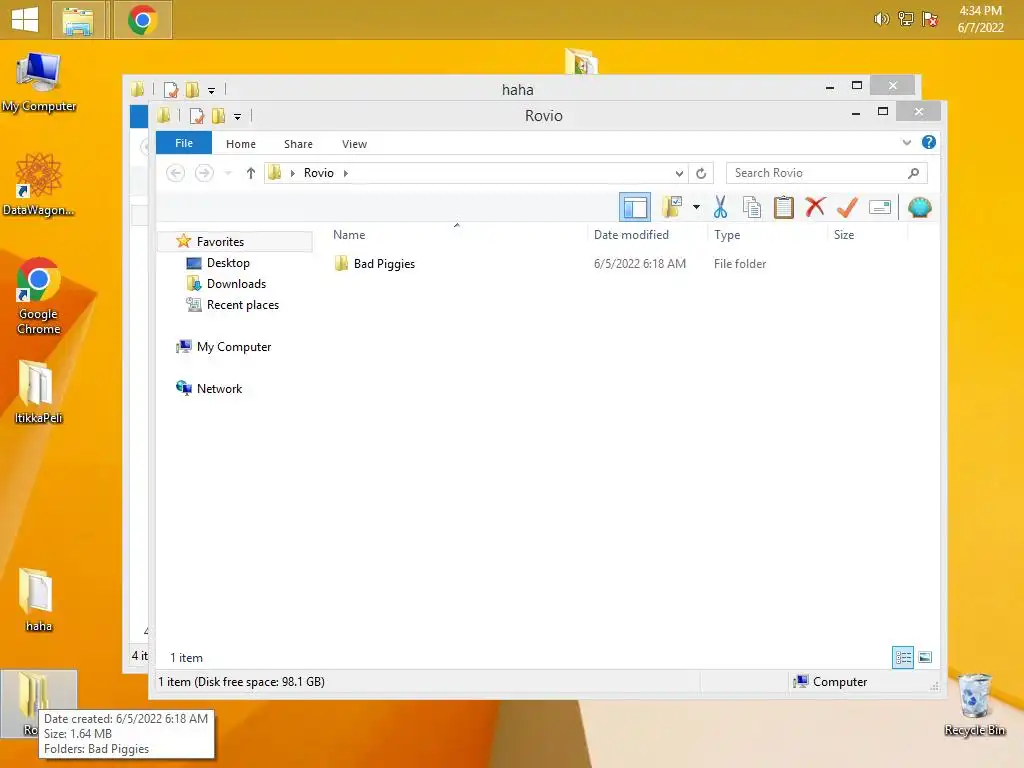
Task: Open haha window quick access dropdown arrow
Action: [x=211, y=90]
